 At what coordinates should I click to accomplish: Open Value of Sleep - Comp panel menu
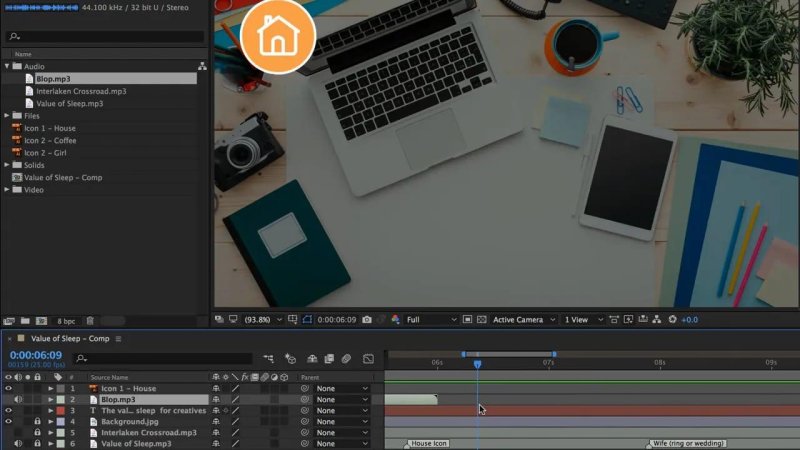pyautogui.click(x=118, y=339)
